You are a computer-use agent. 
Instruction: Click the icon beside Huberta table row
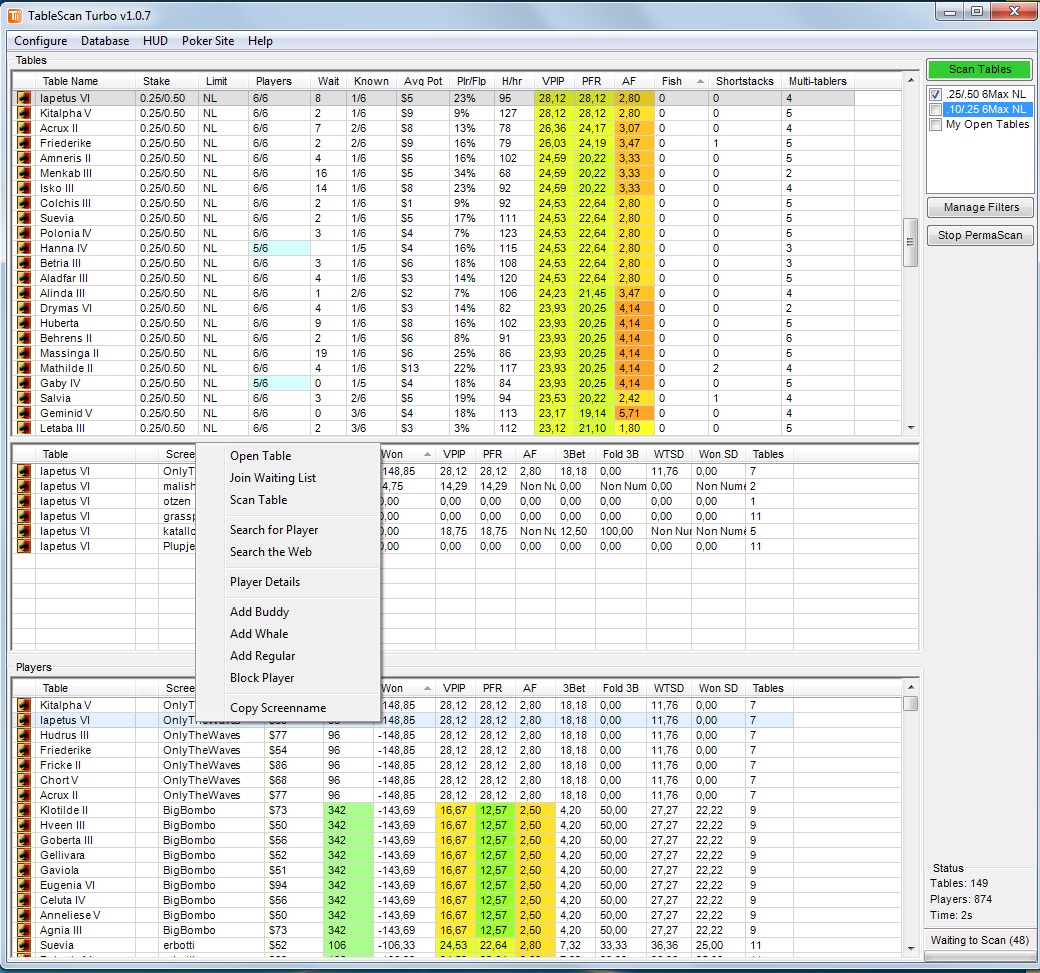[25, 323]
